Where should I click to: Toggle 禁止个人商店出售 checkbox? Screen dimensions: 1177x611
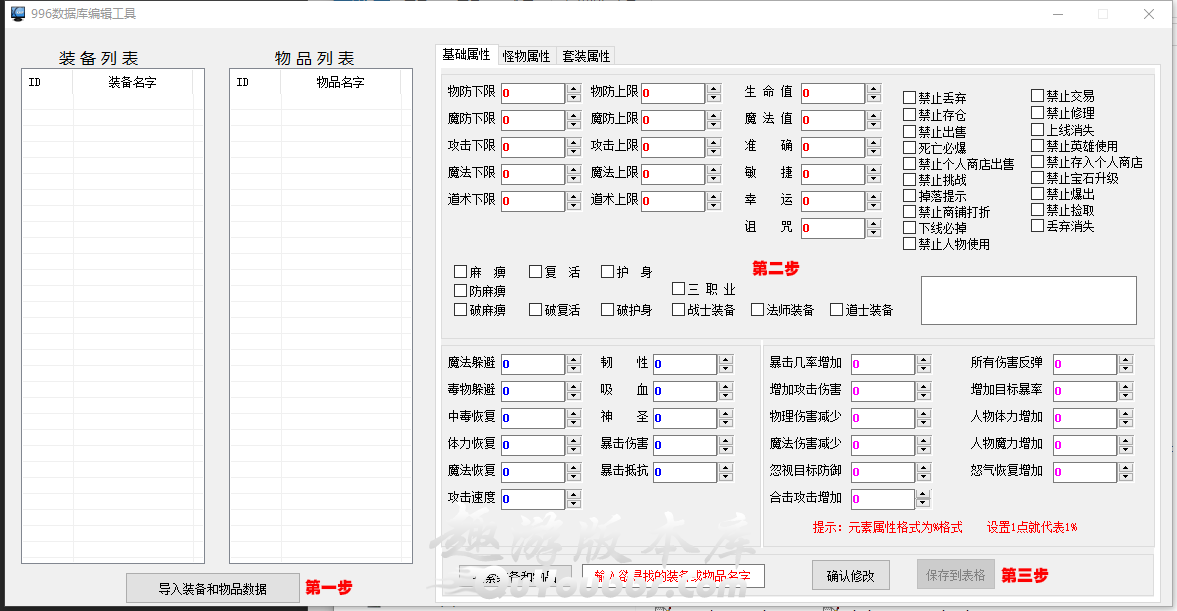909,163
